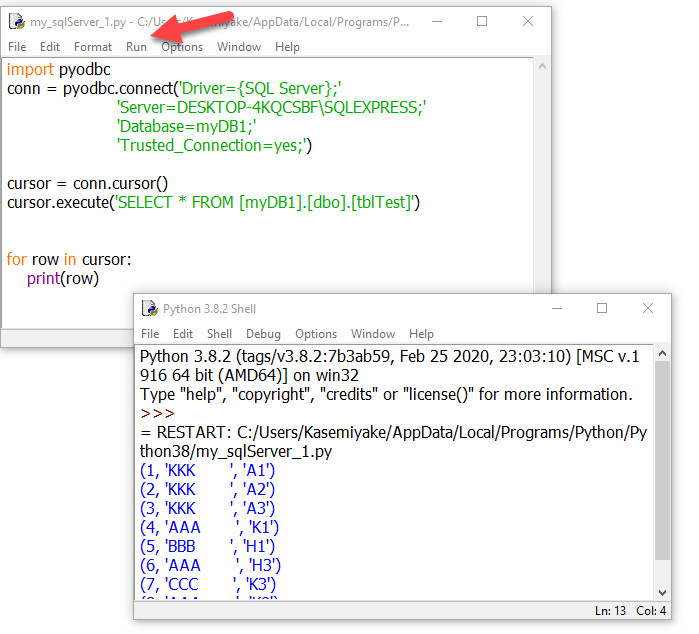Viewport: 699px width, 634px height.
Task: Click the print(row) line in editor
Action: [63, 279]
